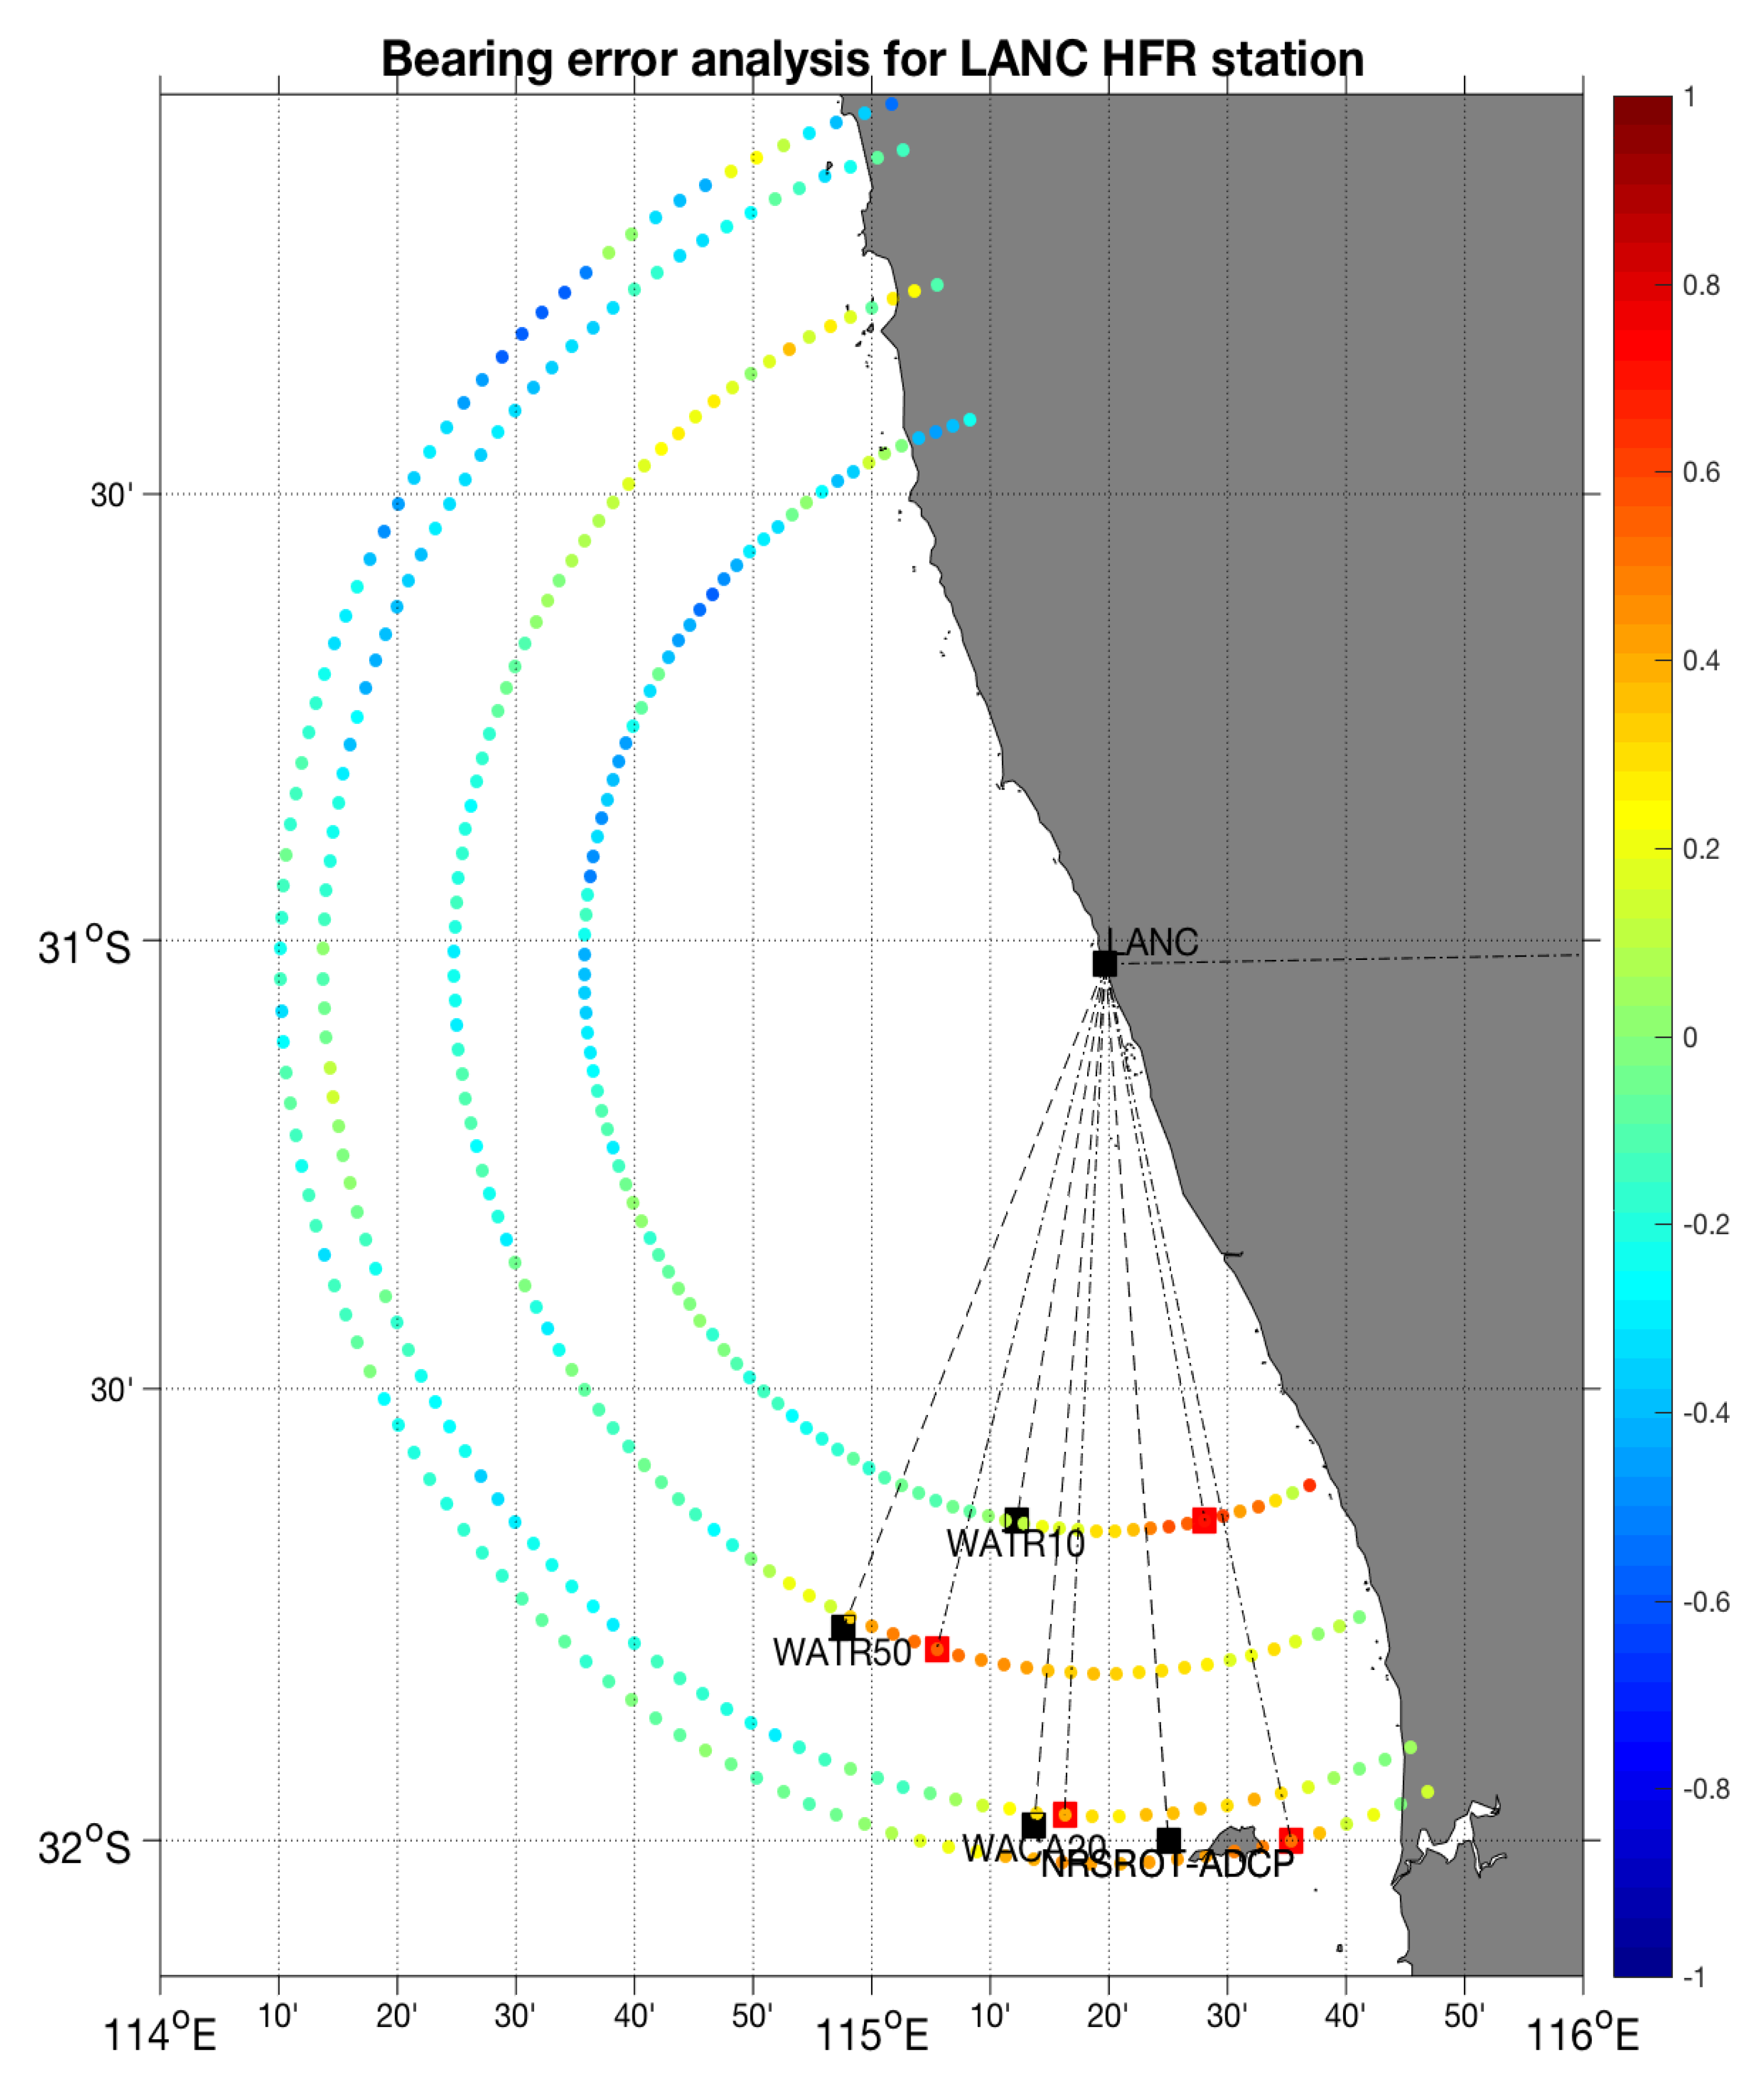Click the LANC text label
The height and width of the screenshot is (2088, 1764).
[1153, 942]
